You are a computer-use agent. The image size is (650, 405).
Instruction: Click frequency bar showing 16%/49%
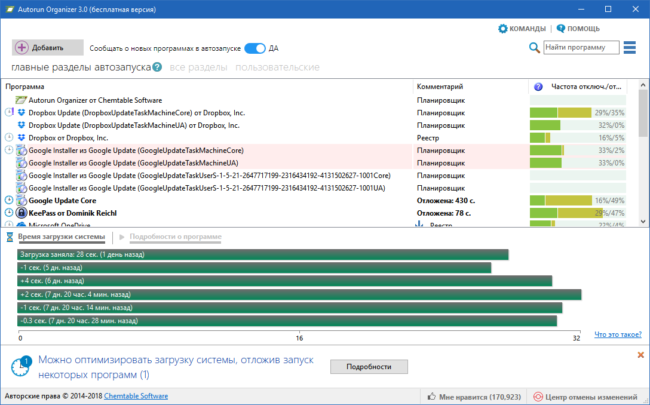click(x=577, y=201)
